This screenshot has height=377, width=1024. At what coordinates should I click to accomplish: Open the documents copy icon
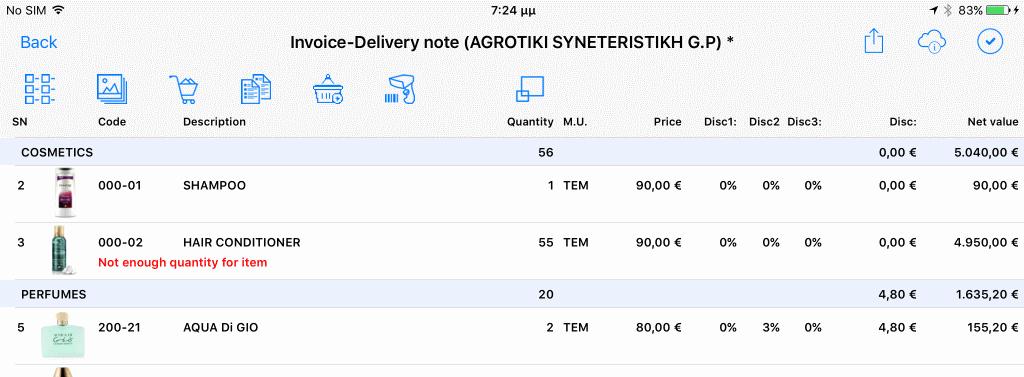(x=256, y=89)
